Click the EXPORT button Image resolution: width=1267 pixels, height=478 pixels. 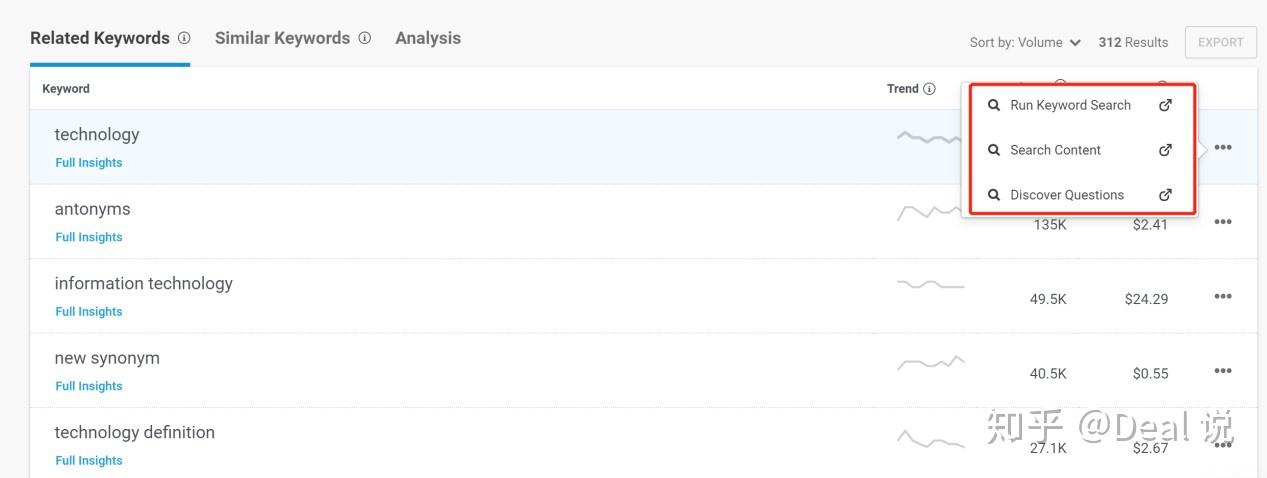point(1220,42)
